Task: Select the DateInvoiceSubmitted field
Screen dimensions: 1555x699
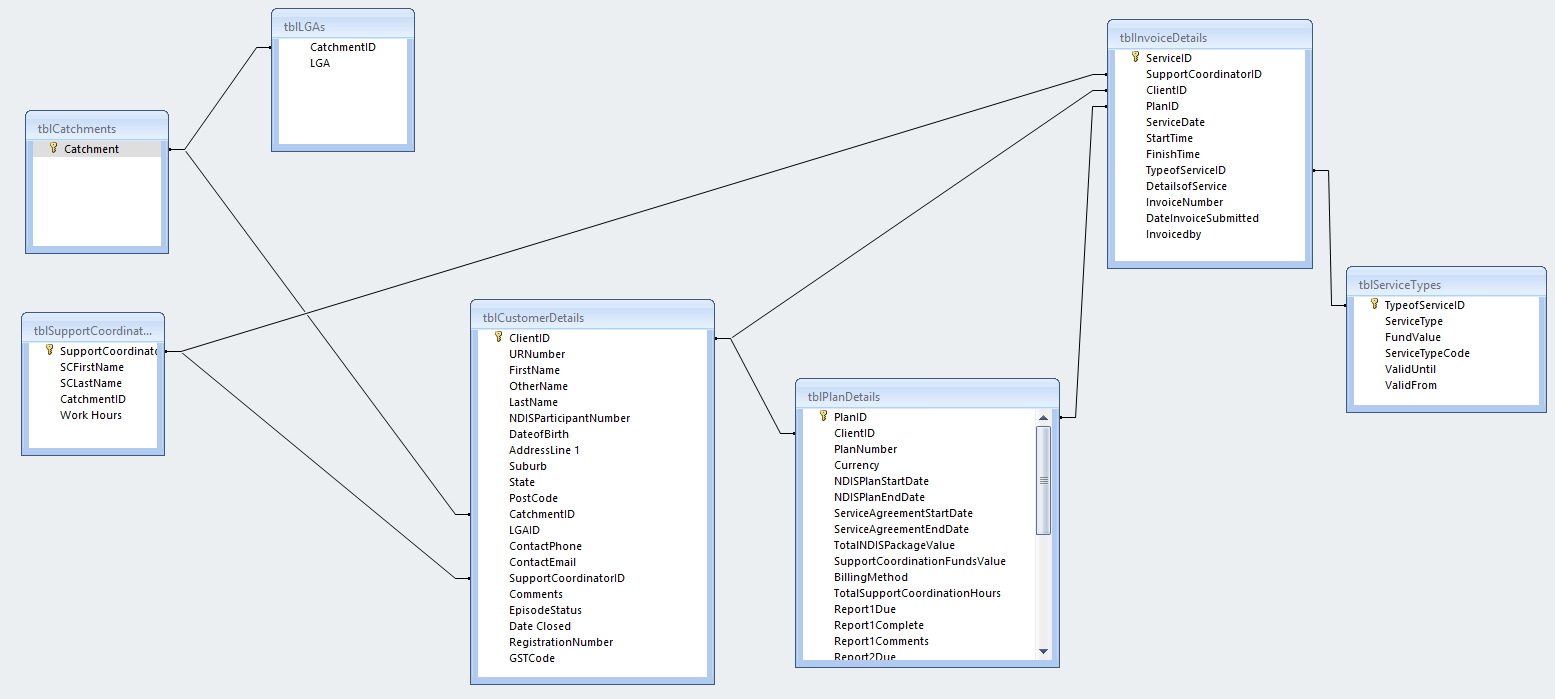Action: [x=1202, y=218]
